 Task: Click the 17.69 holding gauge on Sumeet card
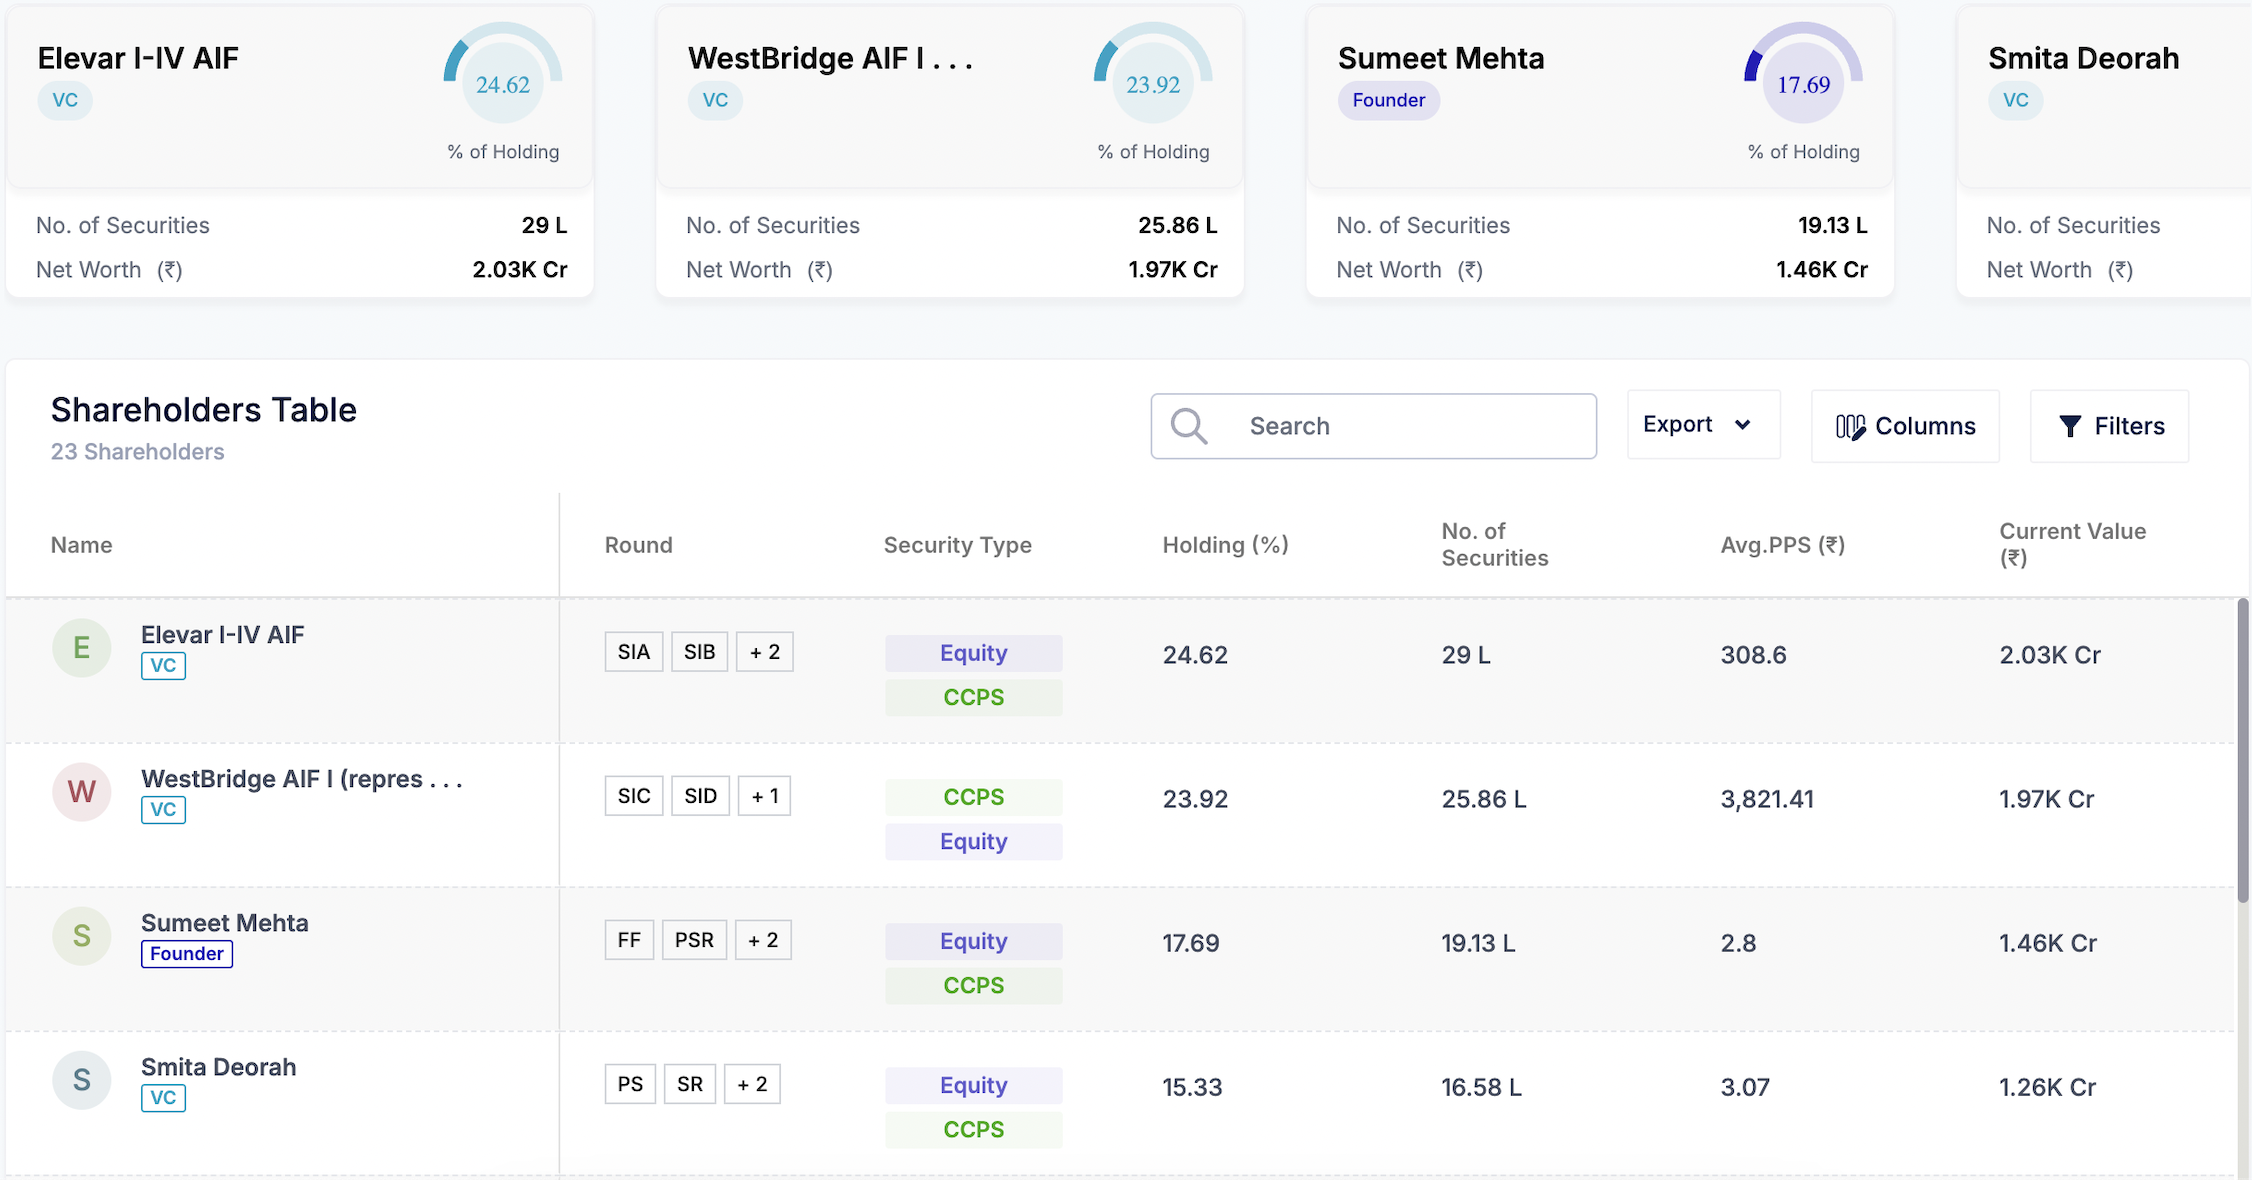tap(1803, 84)
